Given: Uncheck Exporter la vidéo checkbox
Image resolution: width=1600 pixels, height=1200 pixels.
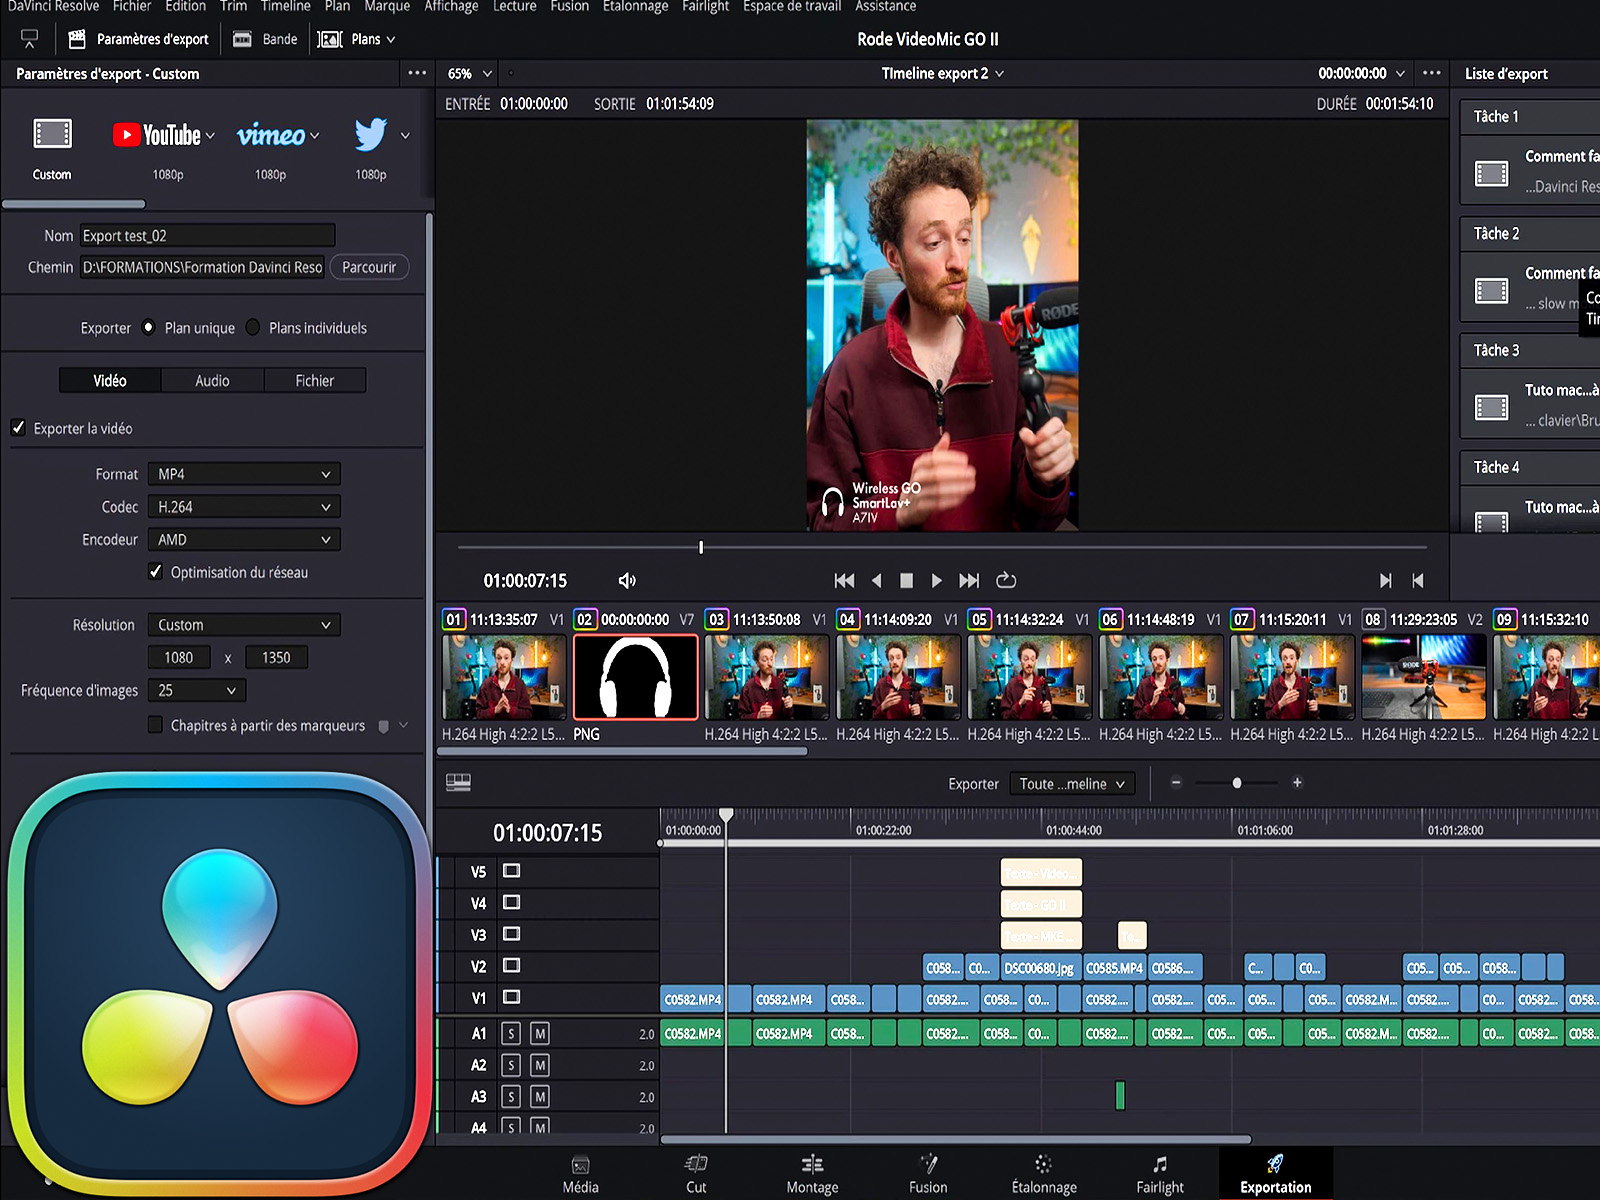Looking at the screenshot, I should tap(18, 428).
